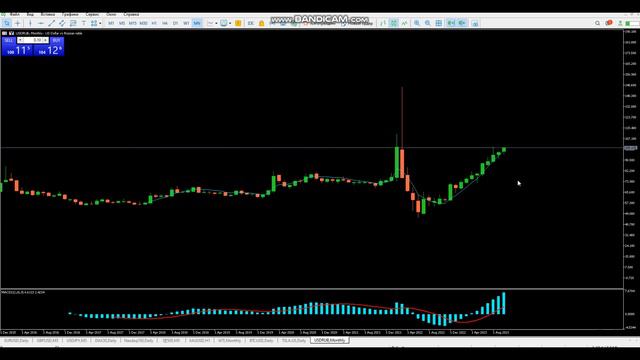The image size is (640, 360).
Task: Expand the objects tool dropdown arrow
Action: coord(100,23)
